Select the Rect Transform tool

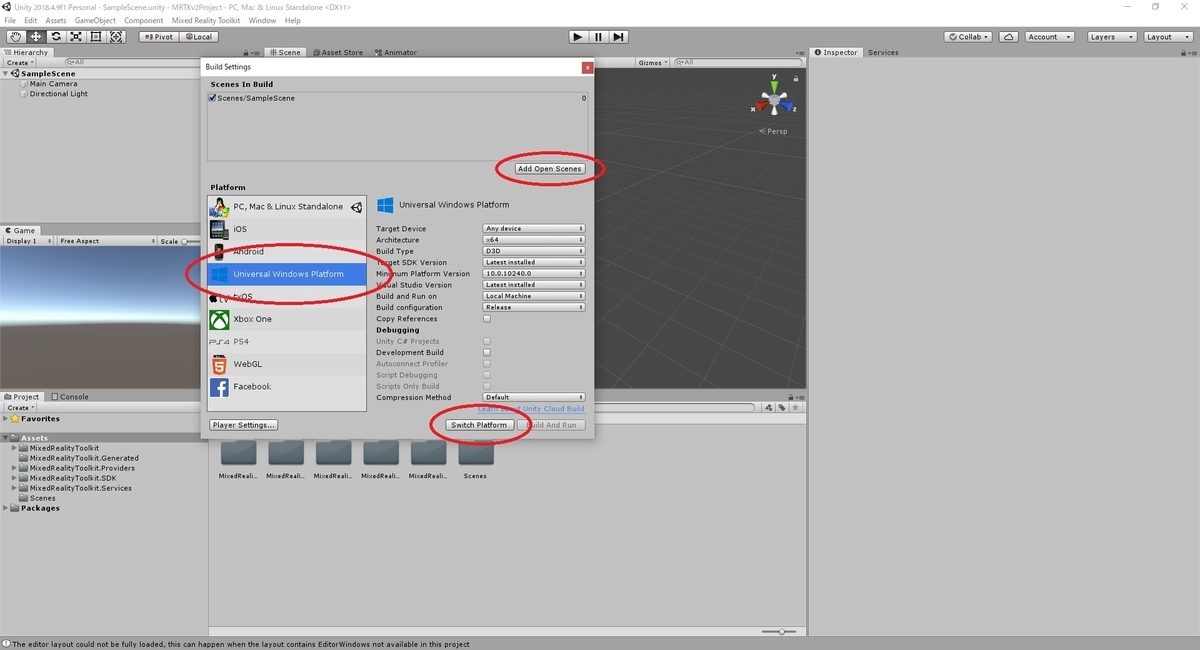[96, 37]
